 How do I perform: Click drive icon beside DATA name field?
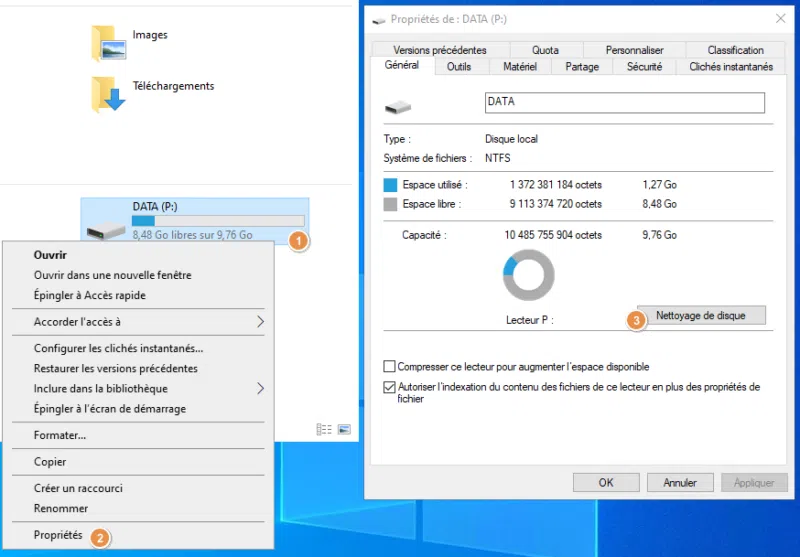(x=398, y=107)
